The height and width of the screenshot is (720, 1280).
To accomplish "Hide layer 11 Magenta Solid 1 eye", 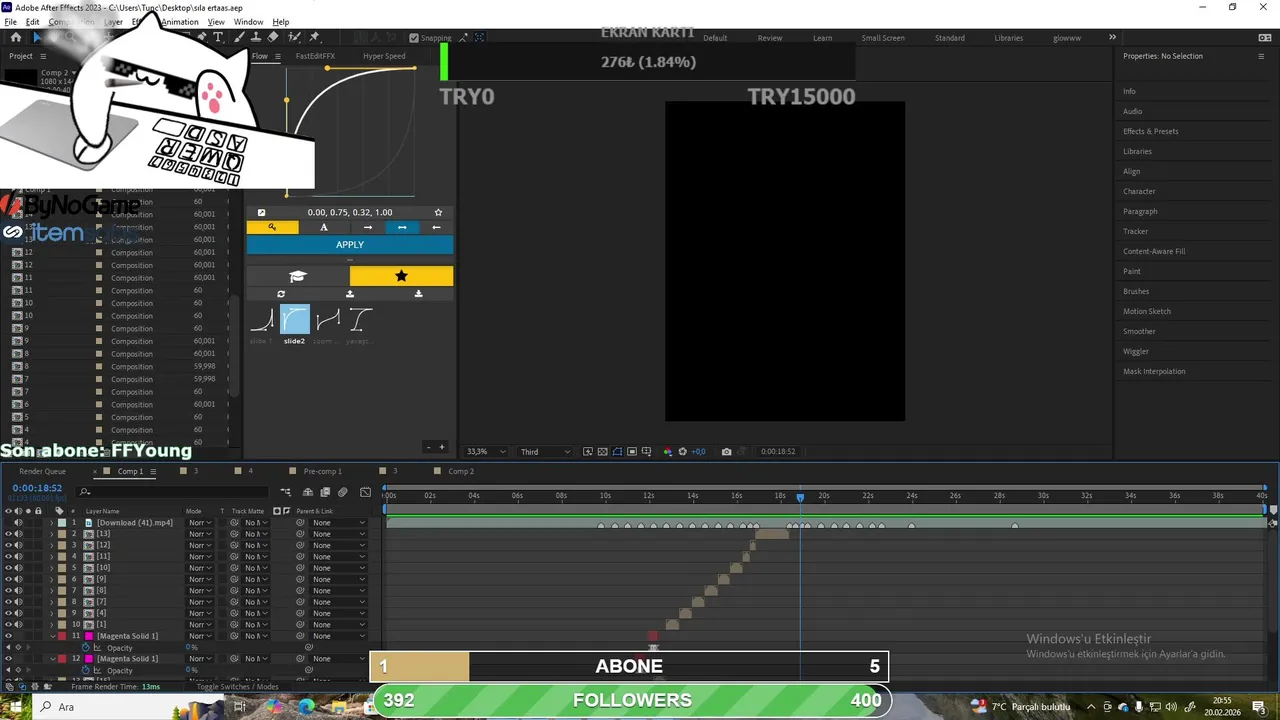I will (x=8, y=636).
